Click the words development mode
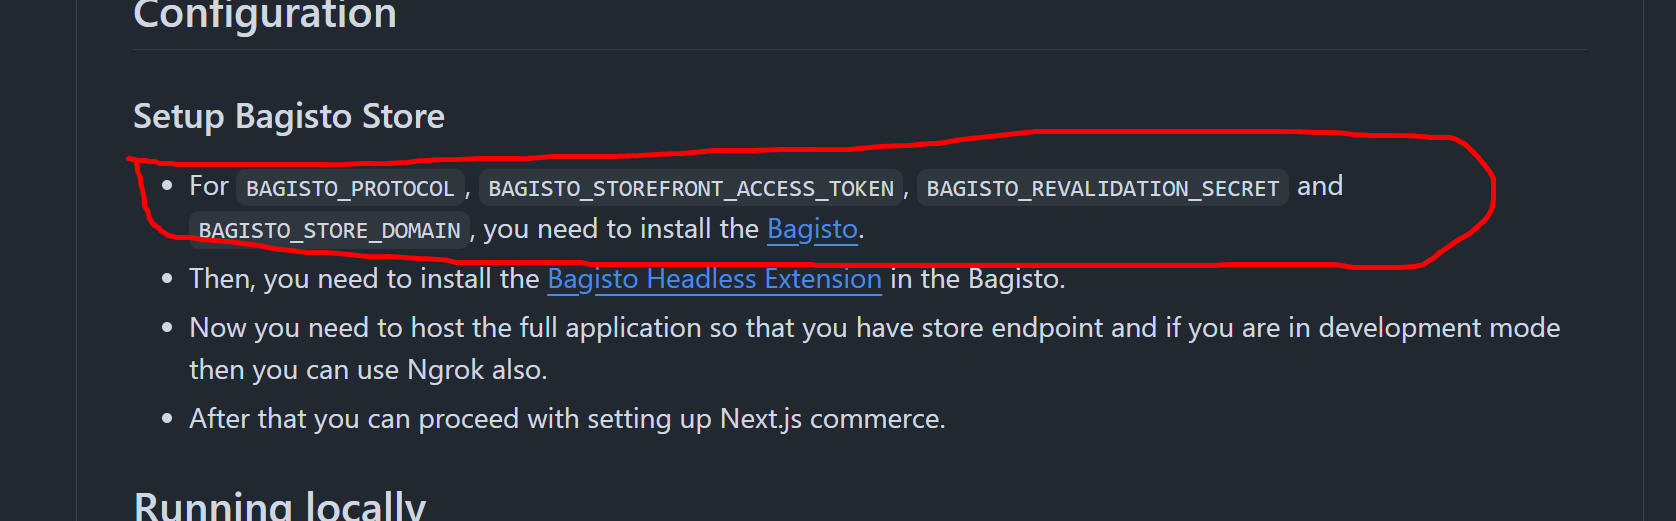This screenshot has width=1676, height=521. pyautogui.click(x=1439, y=328)
